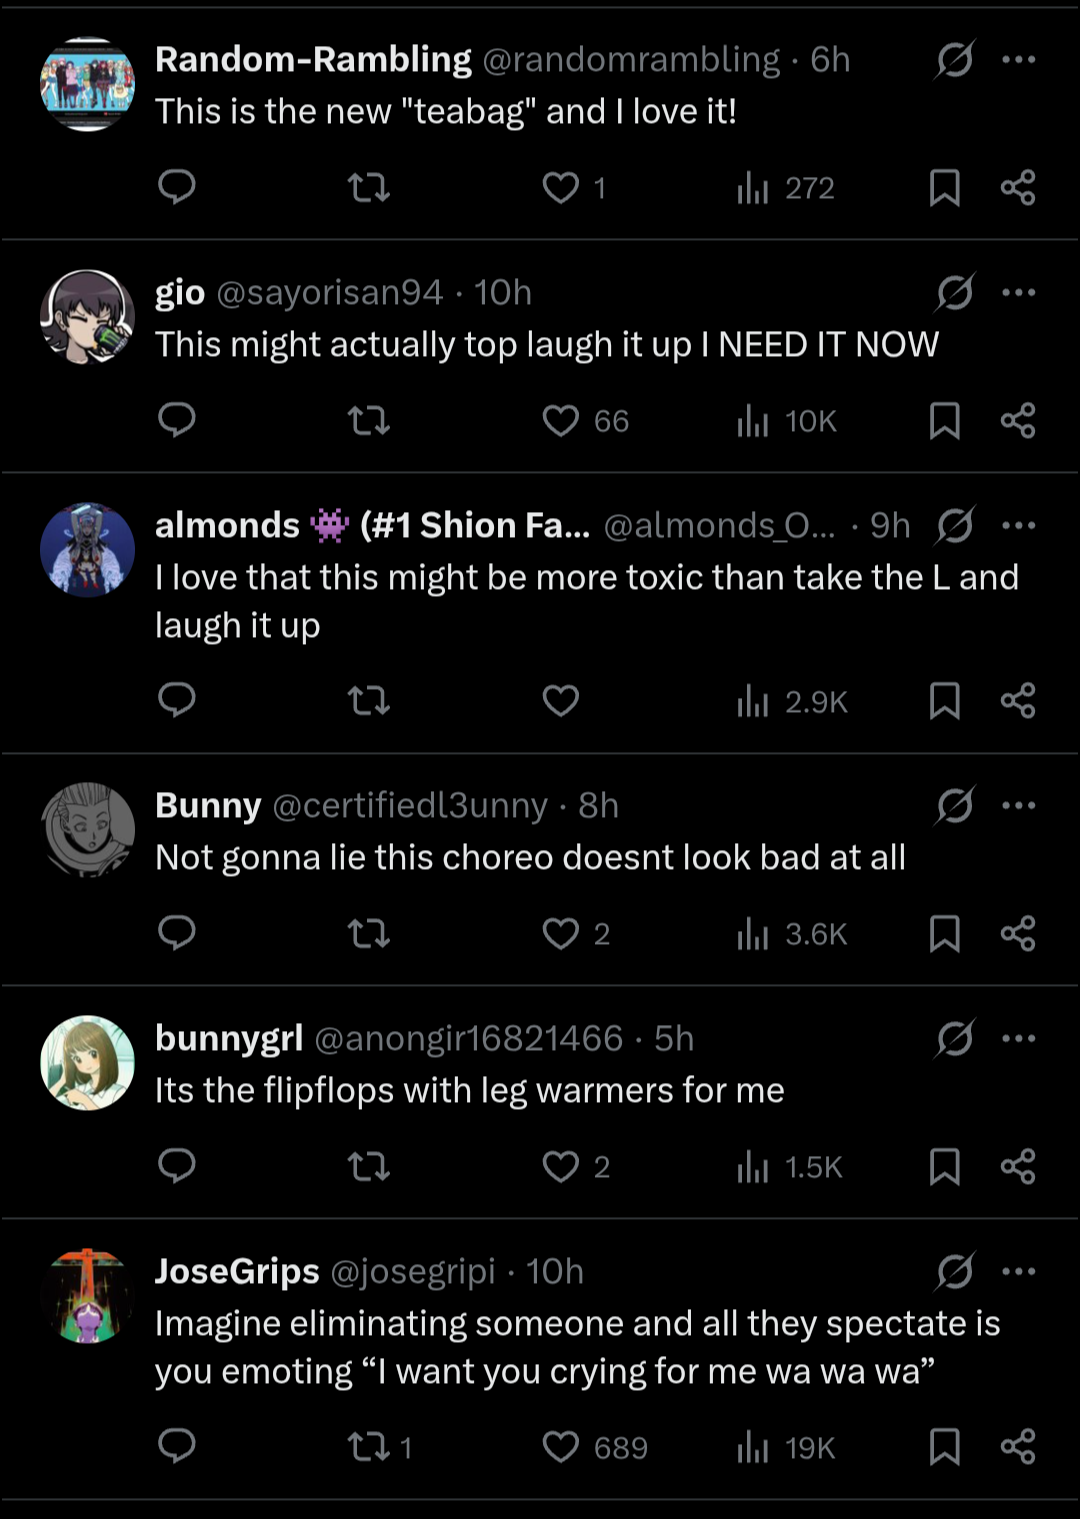Repost almonds' tweet
The image size is (1080, 1519).
pyautogui.click(x=369, y=700)
